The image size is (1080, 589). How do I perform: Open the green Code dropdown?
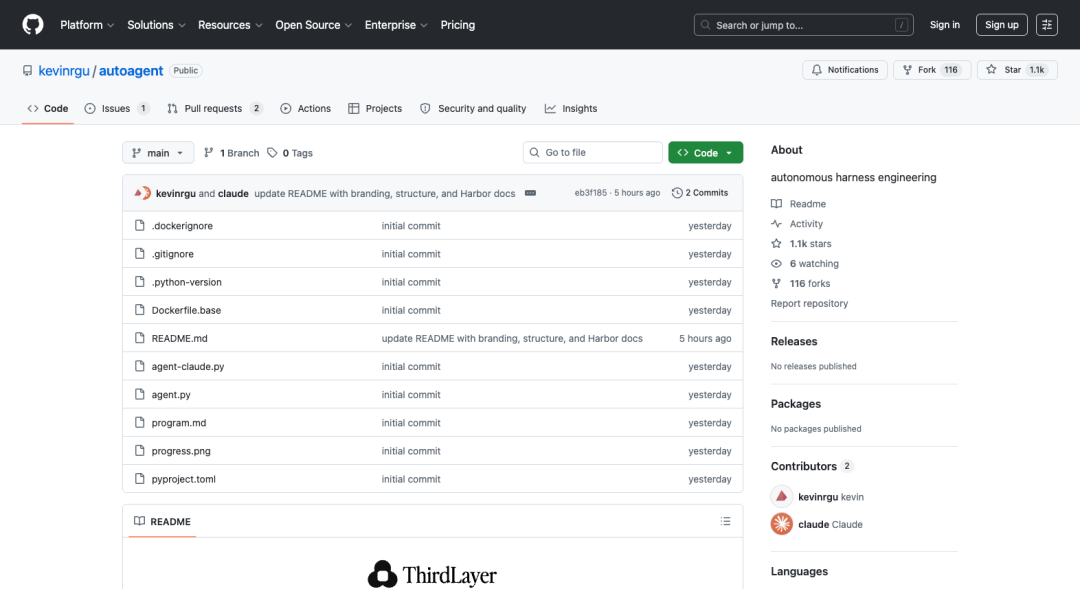click(x=705, y=152)
